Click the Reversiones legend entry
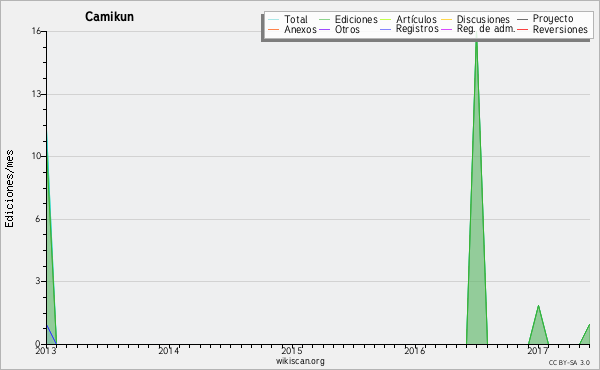 click(553, 29)
